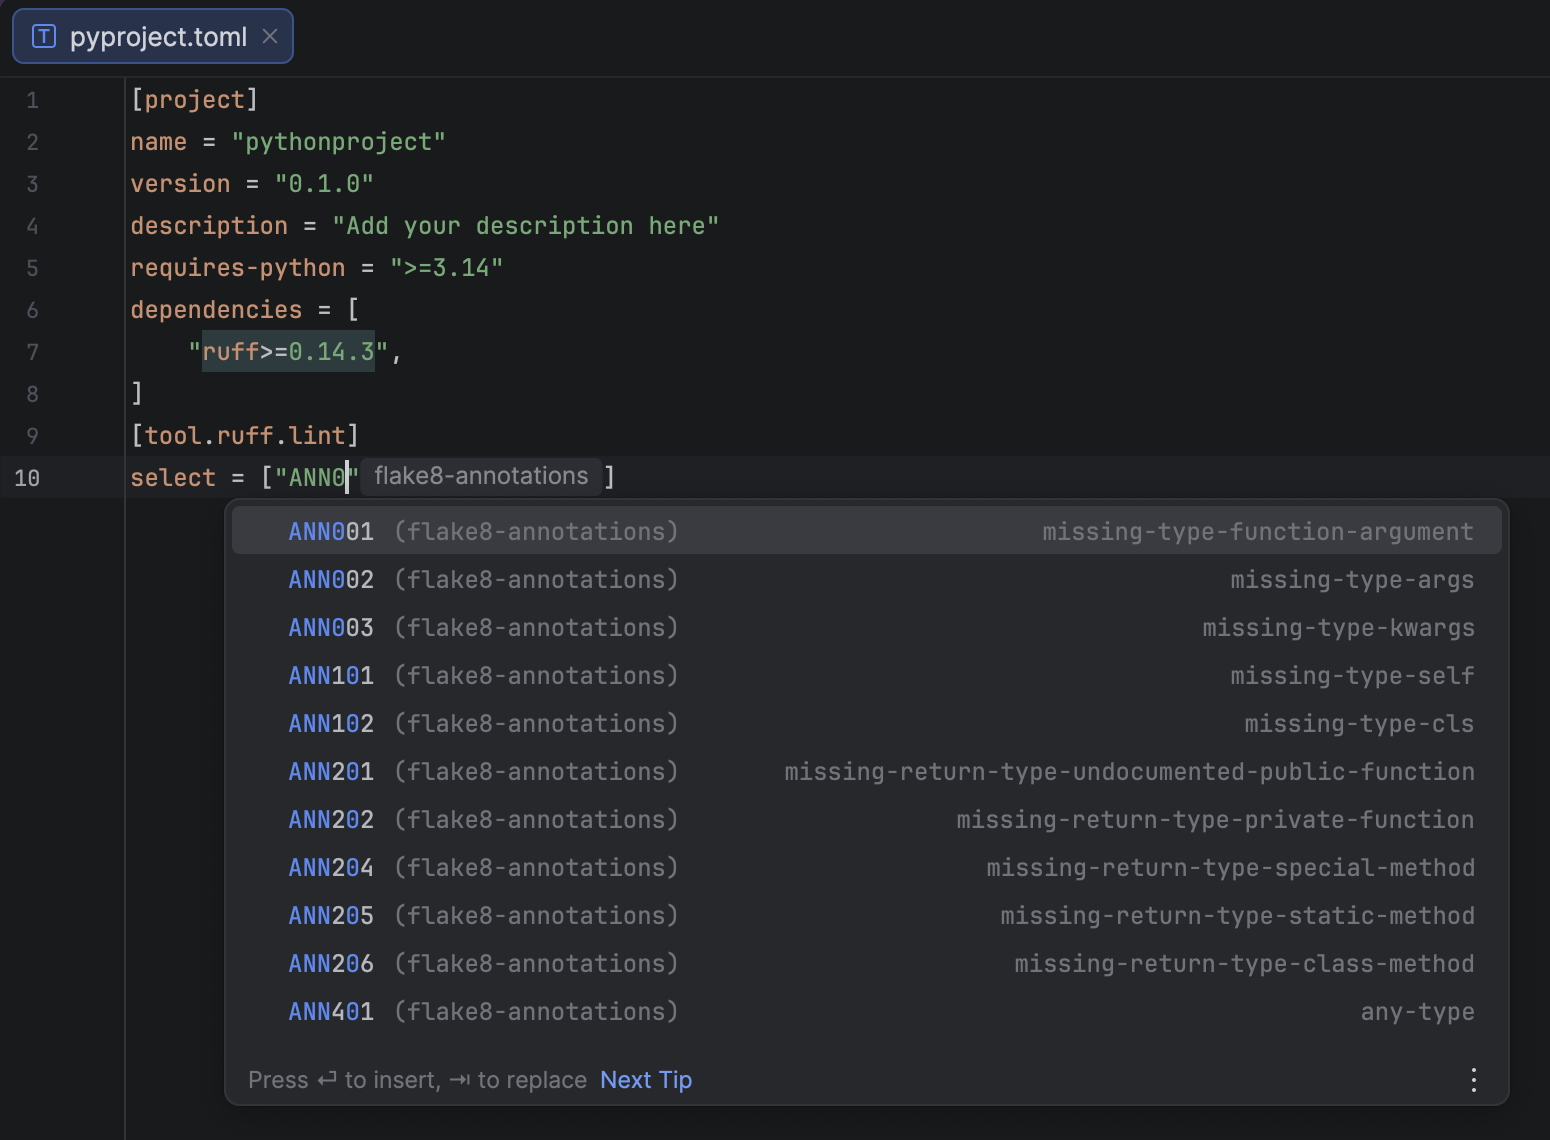Screen dimensions: 1550x1140
Task: Click the Next Tip link
Action: coord(645,1080)
